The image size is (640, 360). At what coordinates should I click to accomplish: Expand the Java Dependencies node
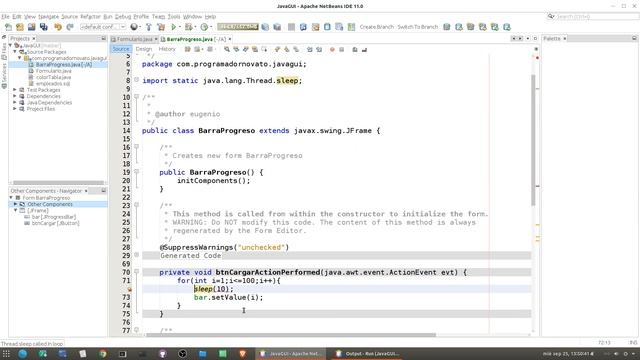15,102
